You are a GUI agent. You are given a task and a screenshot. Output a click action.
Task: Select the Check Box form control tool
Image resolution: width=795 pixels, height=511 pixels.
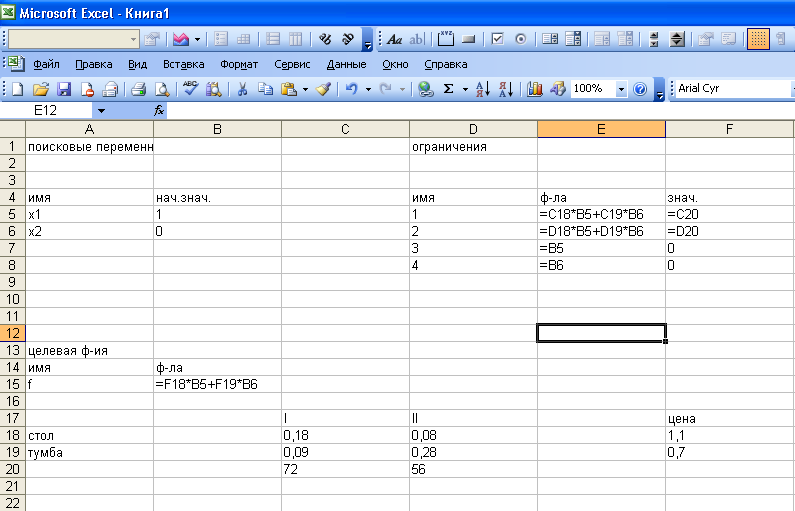(x=497, y=39)
